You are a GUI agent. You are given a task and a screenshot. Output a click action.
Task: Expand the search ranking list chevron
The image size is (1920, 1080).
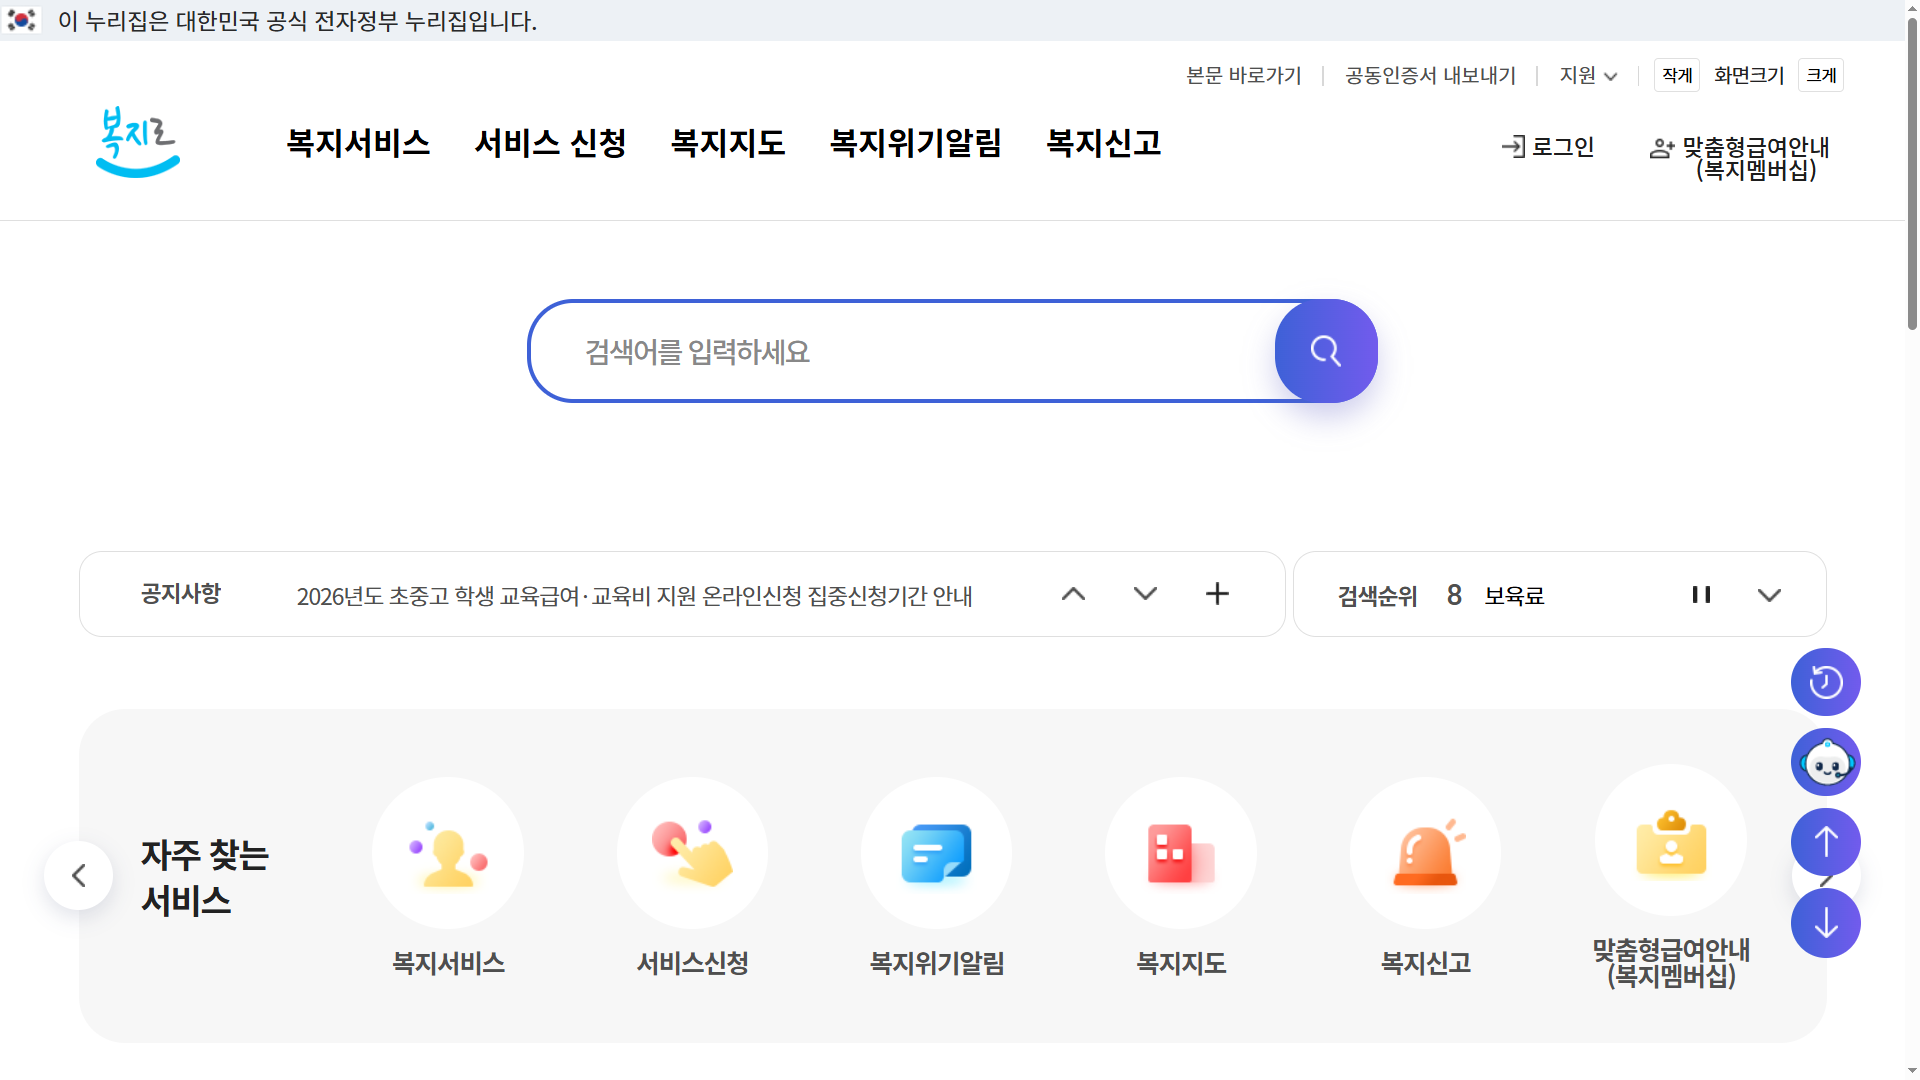coord(1769,593)
